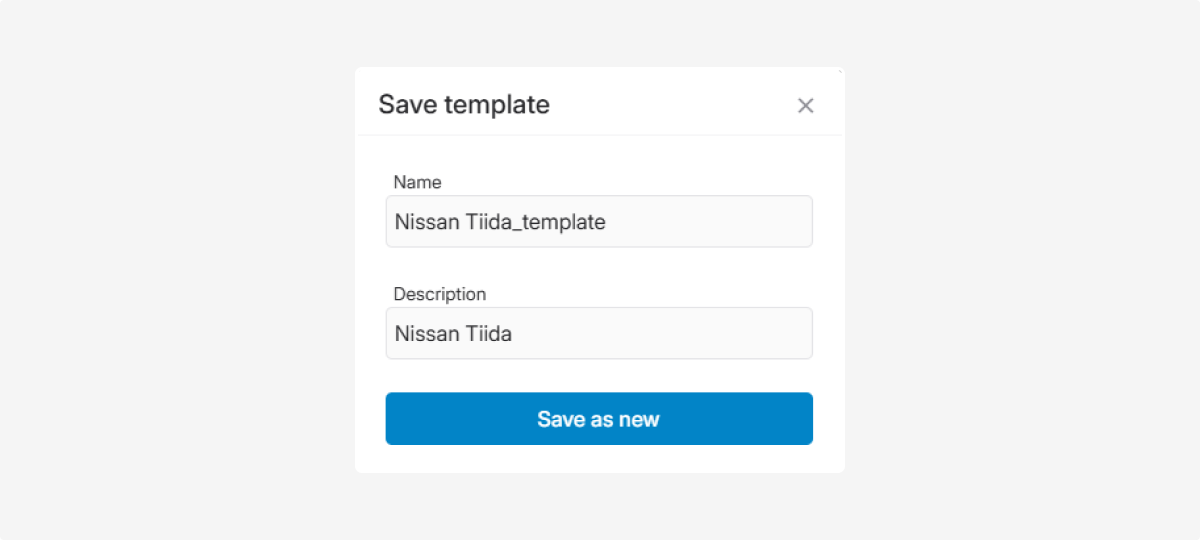1200x540 pixels.
Task: Click empty space at the Name field's end
Action: pyautogui.click(x=720, y=222)
